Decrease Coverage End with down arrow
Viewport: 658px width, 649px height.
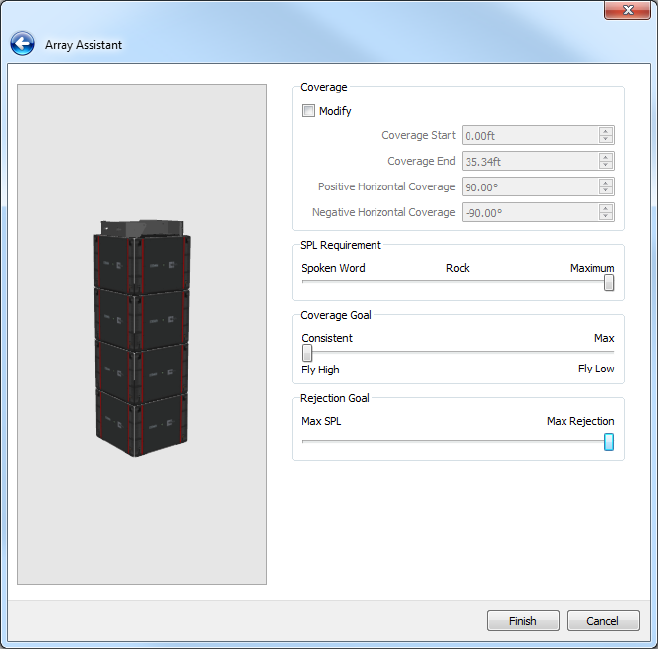tap(606, 165)
